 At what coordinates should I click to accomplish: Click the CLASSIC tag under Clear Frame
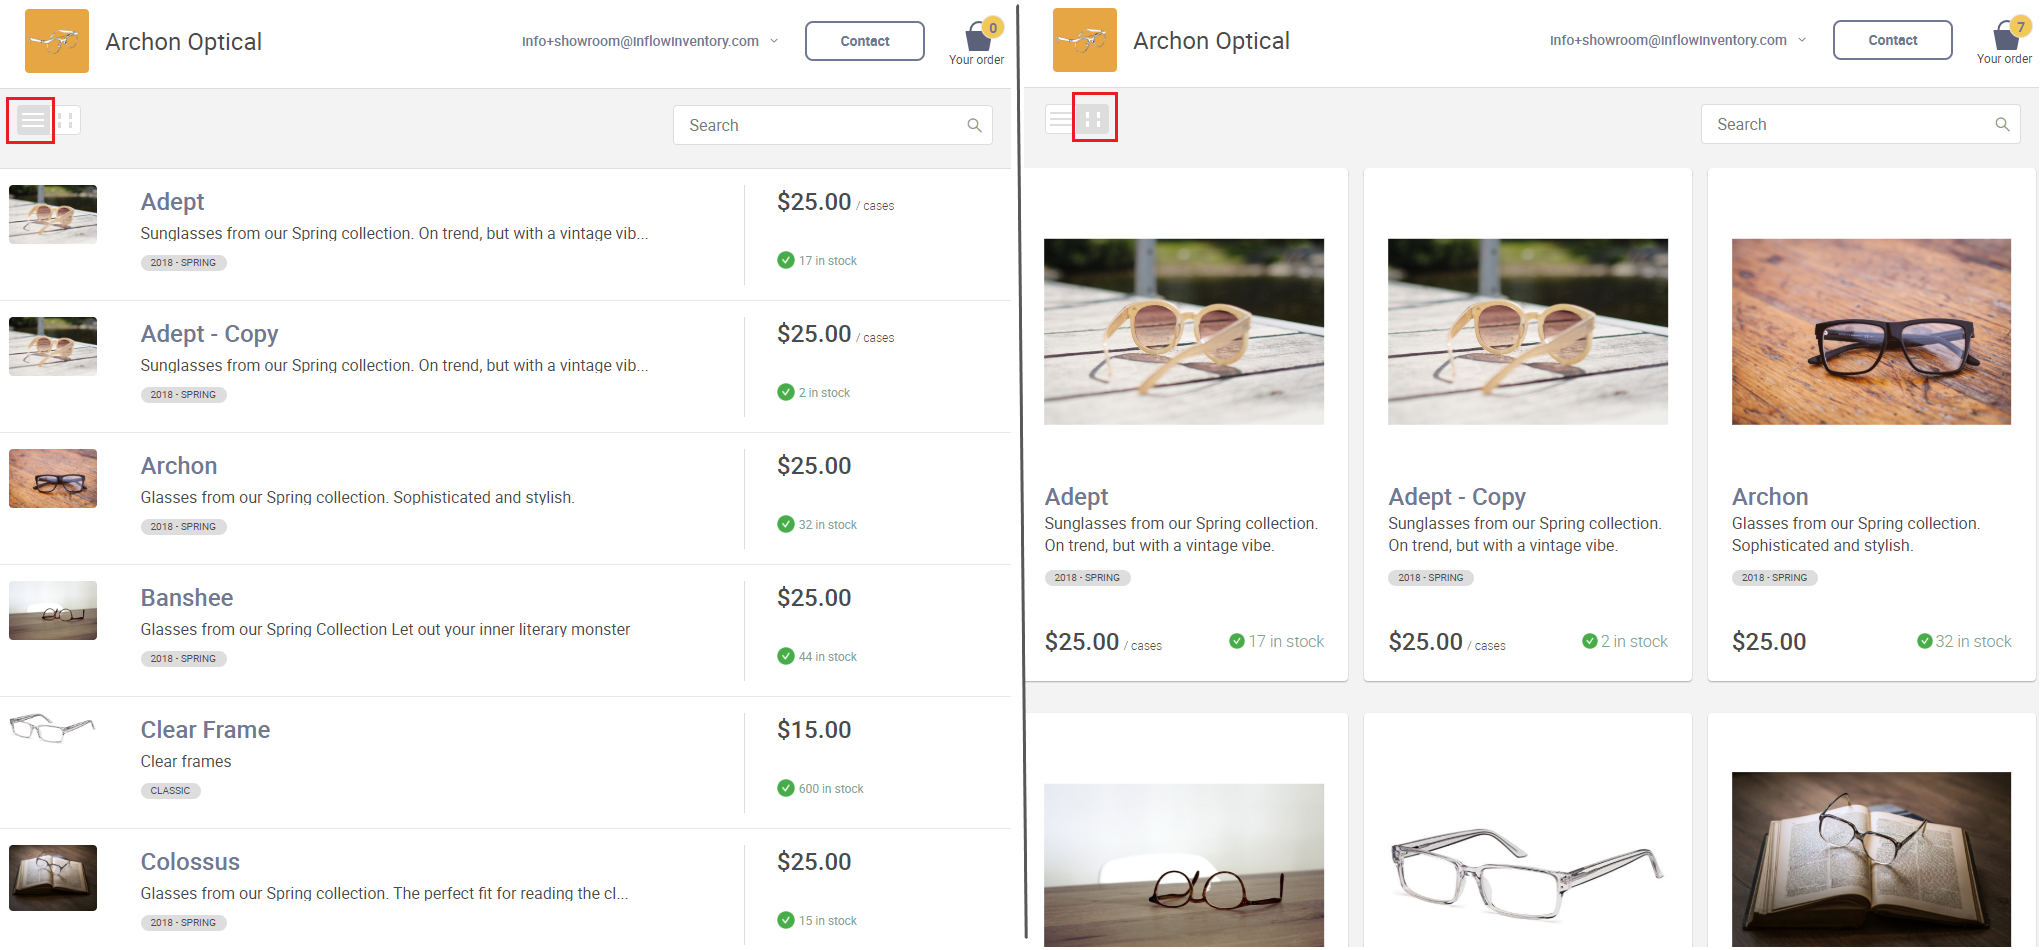(x=170, y=791)
